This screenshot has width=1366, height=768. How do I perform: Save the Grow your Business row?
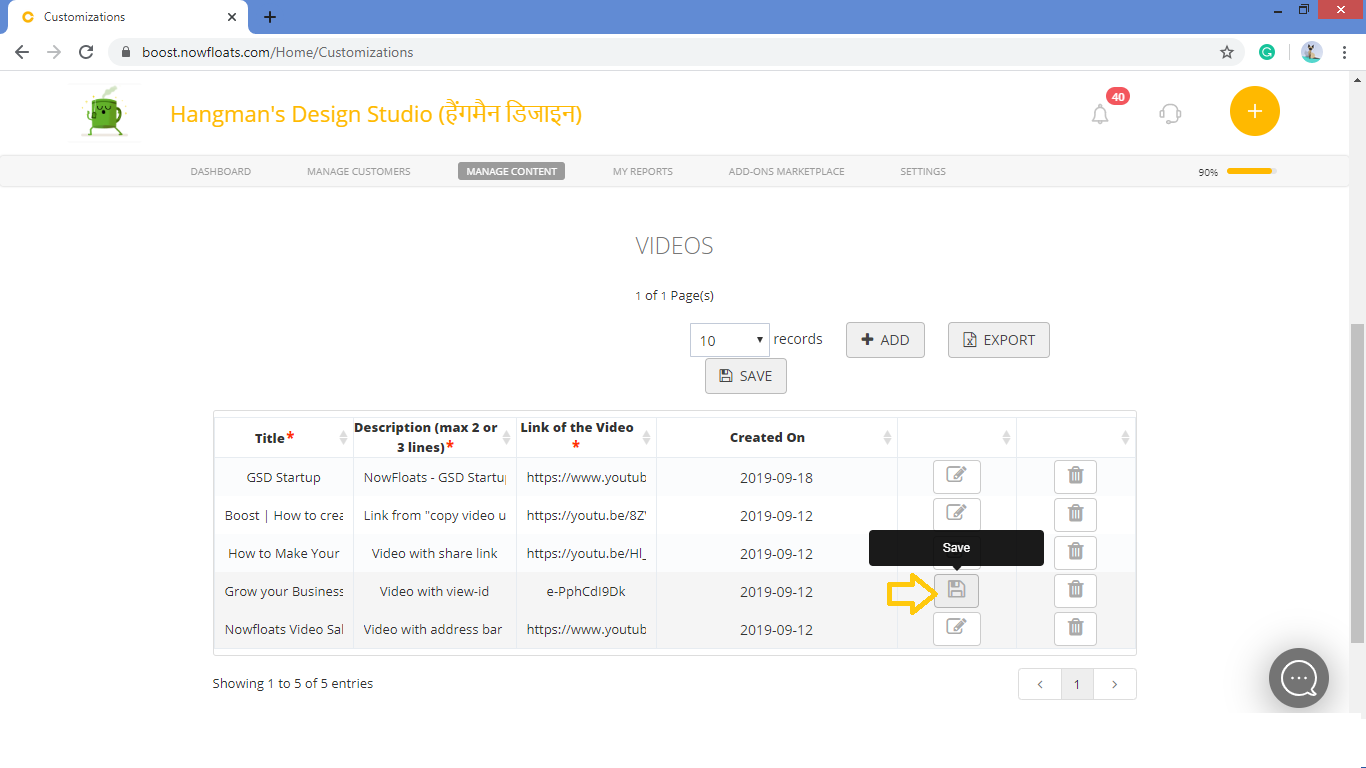(957, 591)
